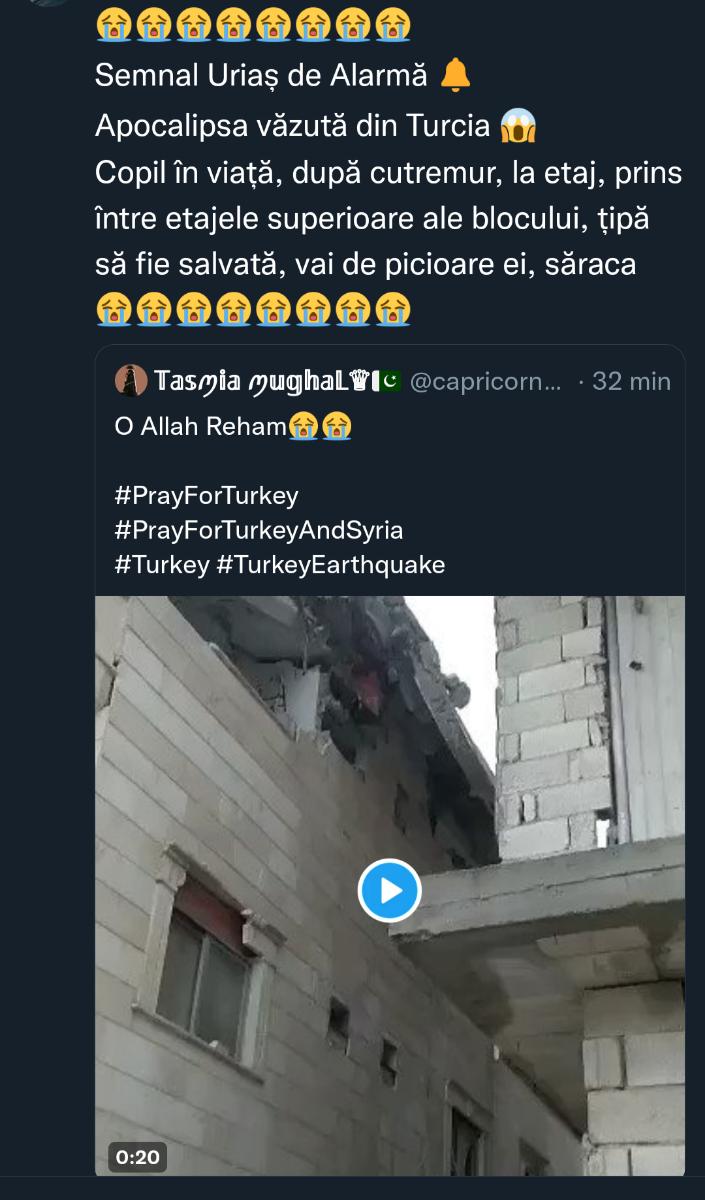Open the #PrayForTurkeyAndSyria hashtag
705x1200 pixels.
point(259,530)
